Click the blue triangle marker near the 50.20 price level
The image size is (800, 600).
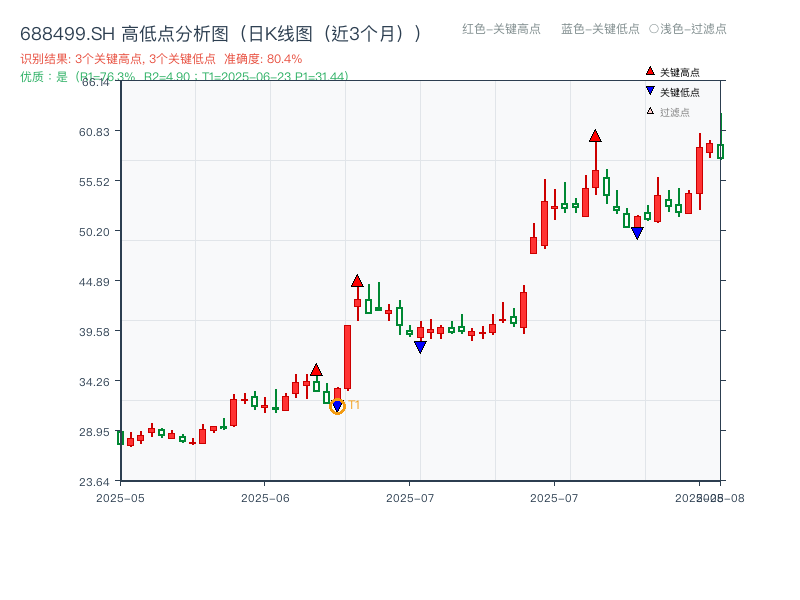point(638,231)
